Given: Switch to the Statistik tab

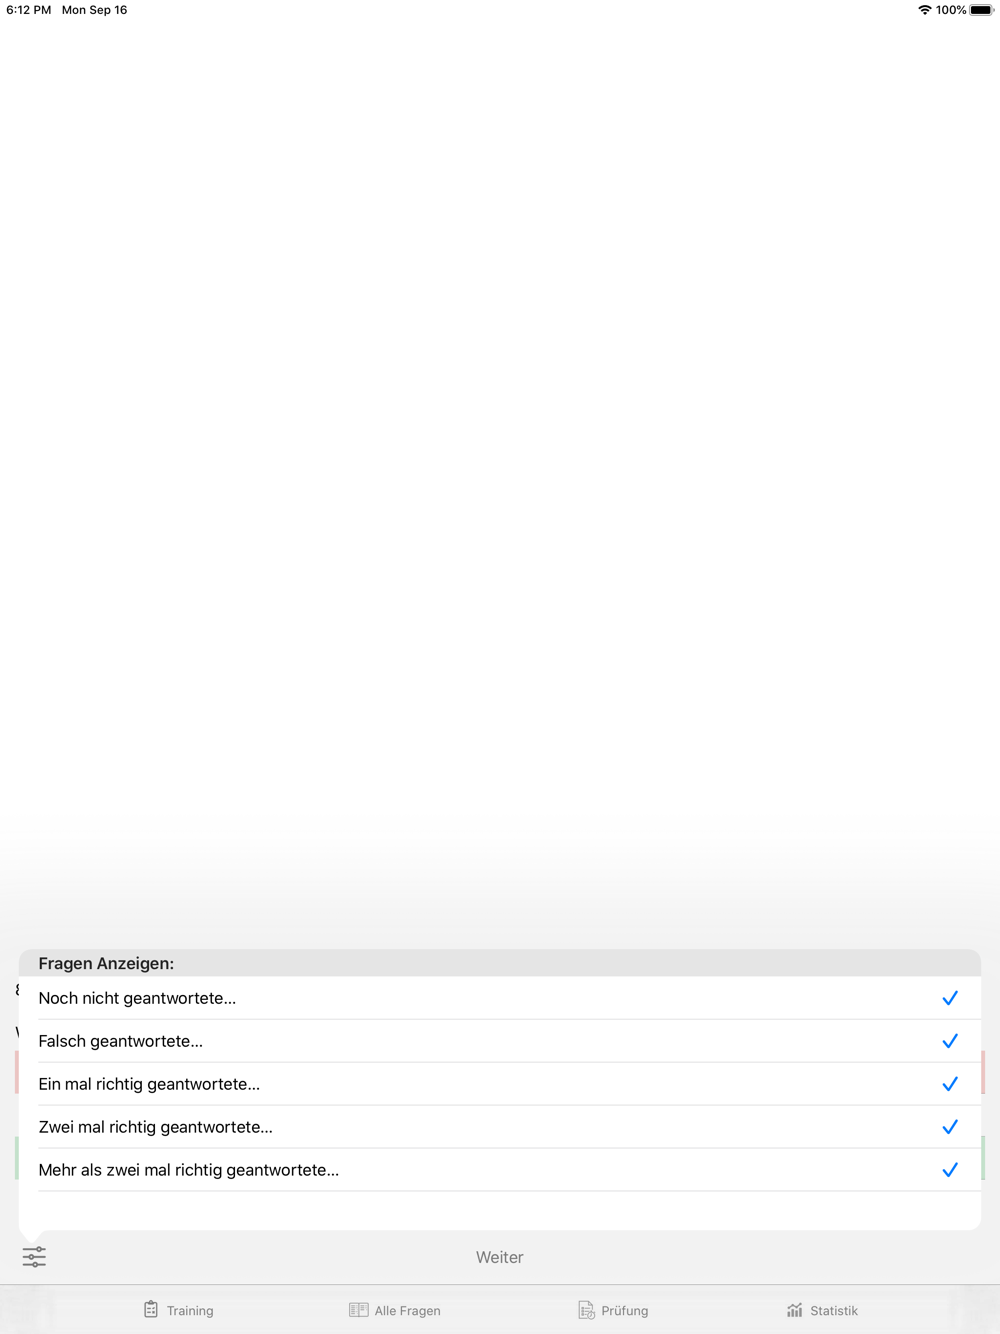Looking at the screenshot, I should [822, 1310].
